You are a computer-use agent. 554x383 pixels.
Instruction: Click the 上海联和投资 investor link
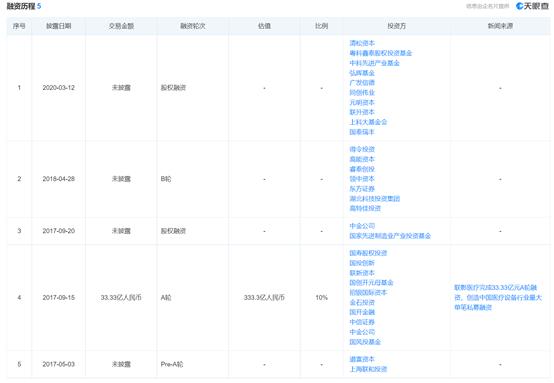[368, 369]
